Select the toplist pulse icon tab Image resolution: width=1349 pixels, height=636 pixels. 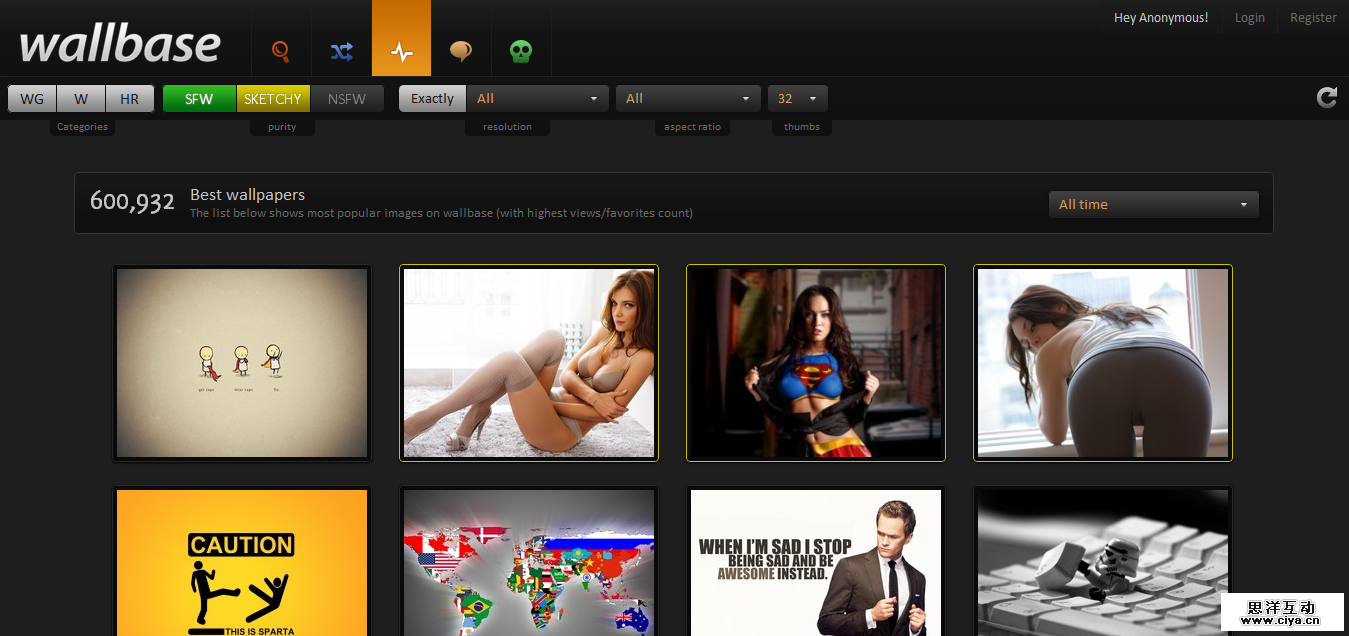pos(401,38)
